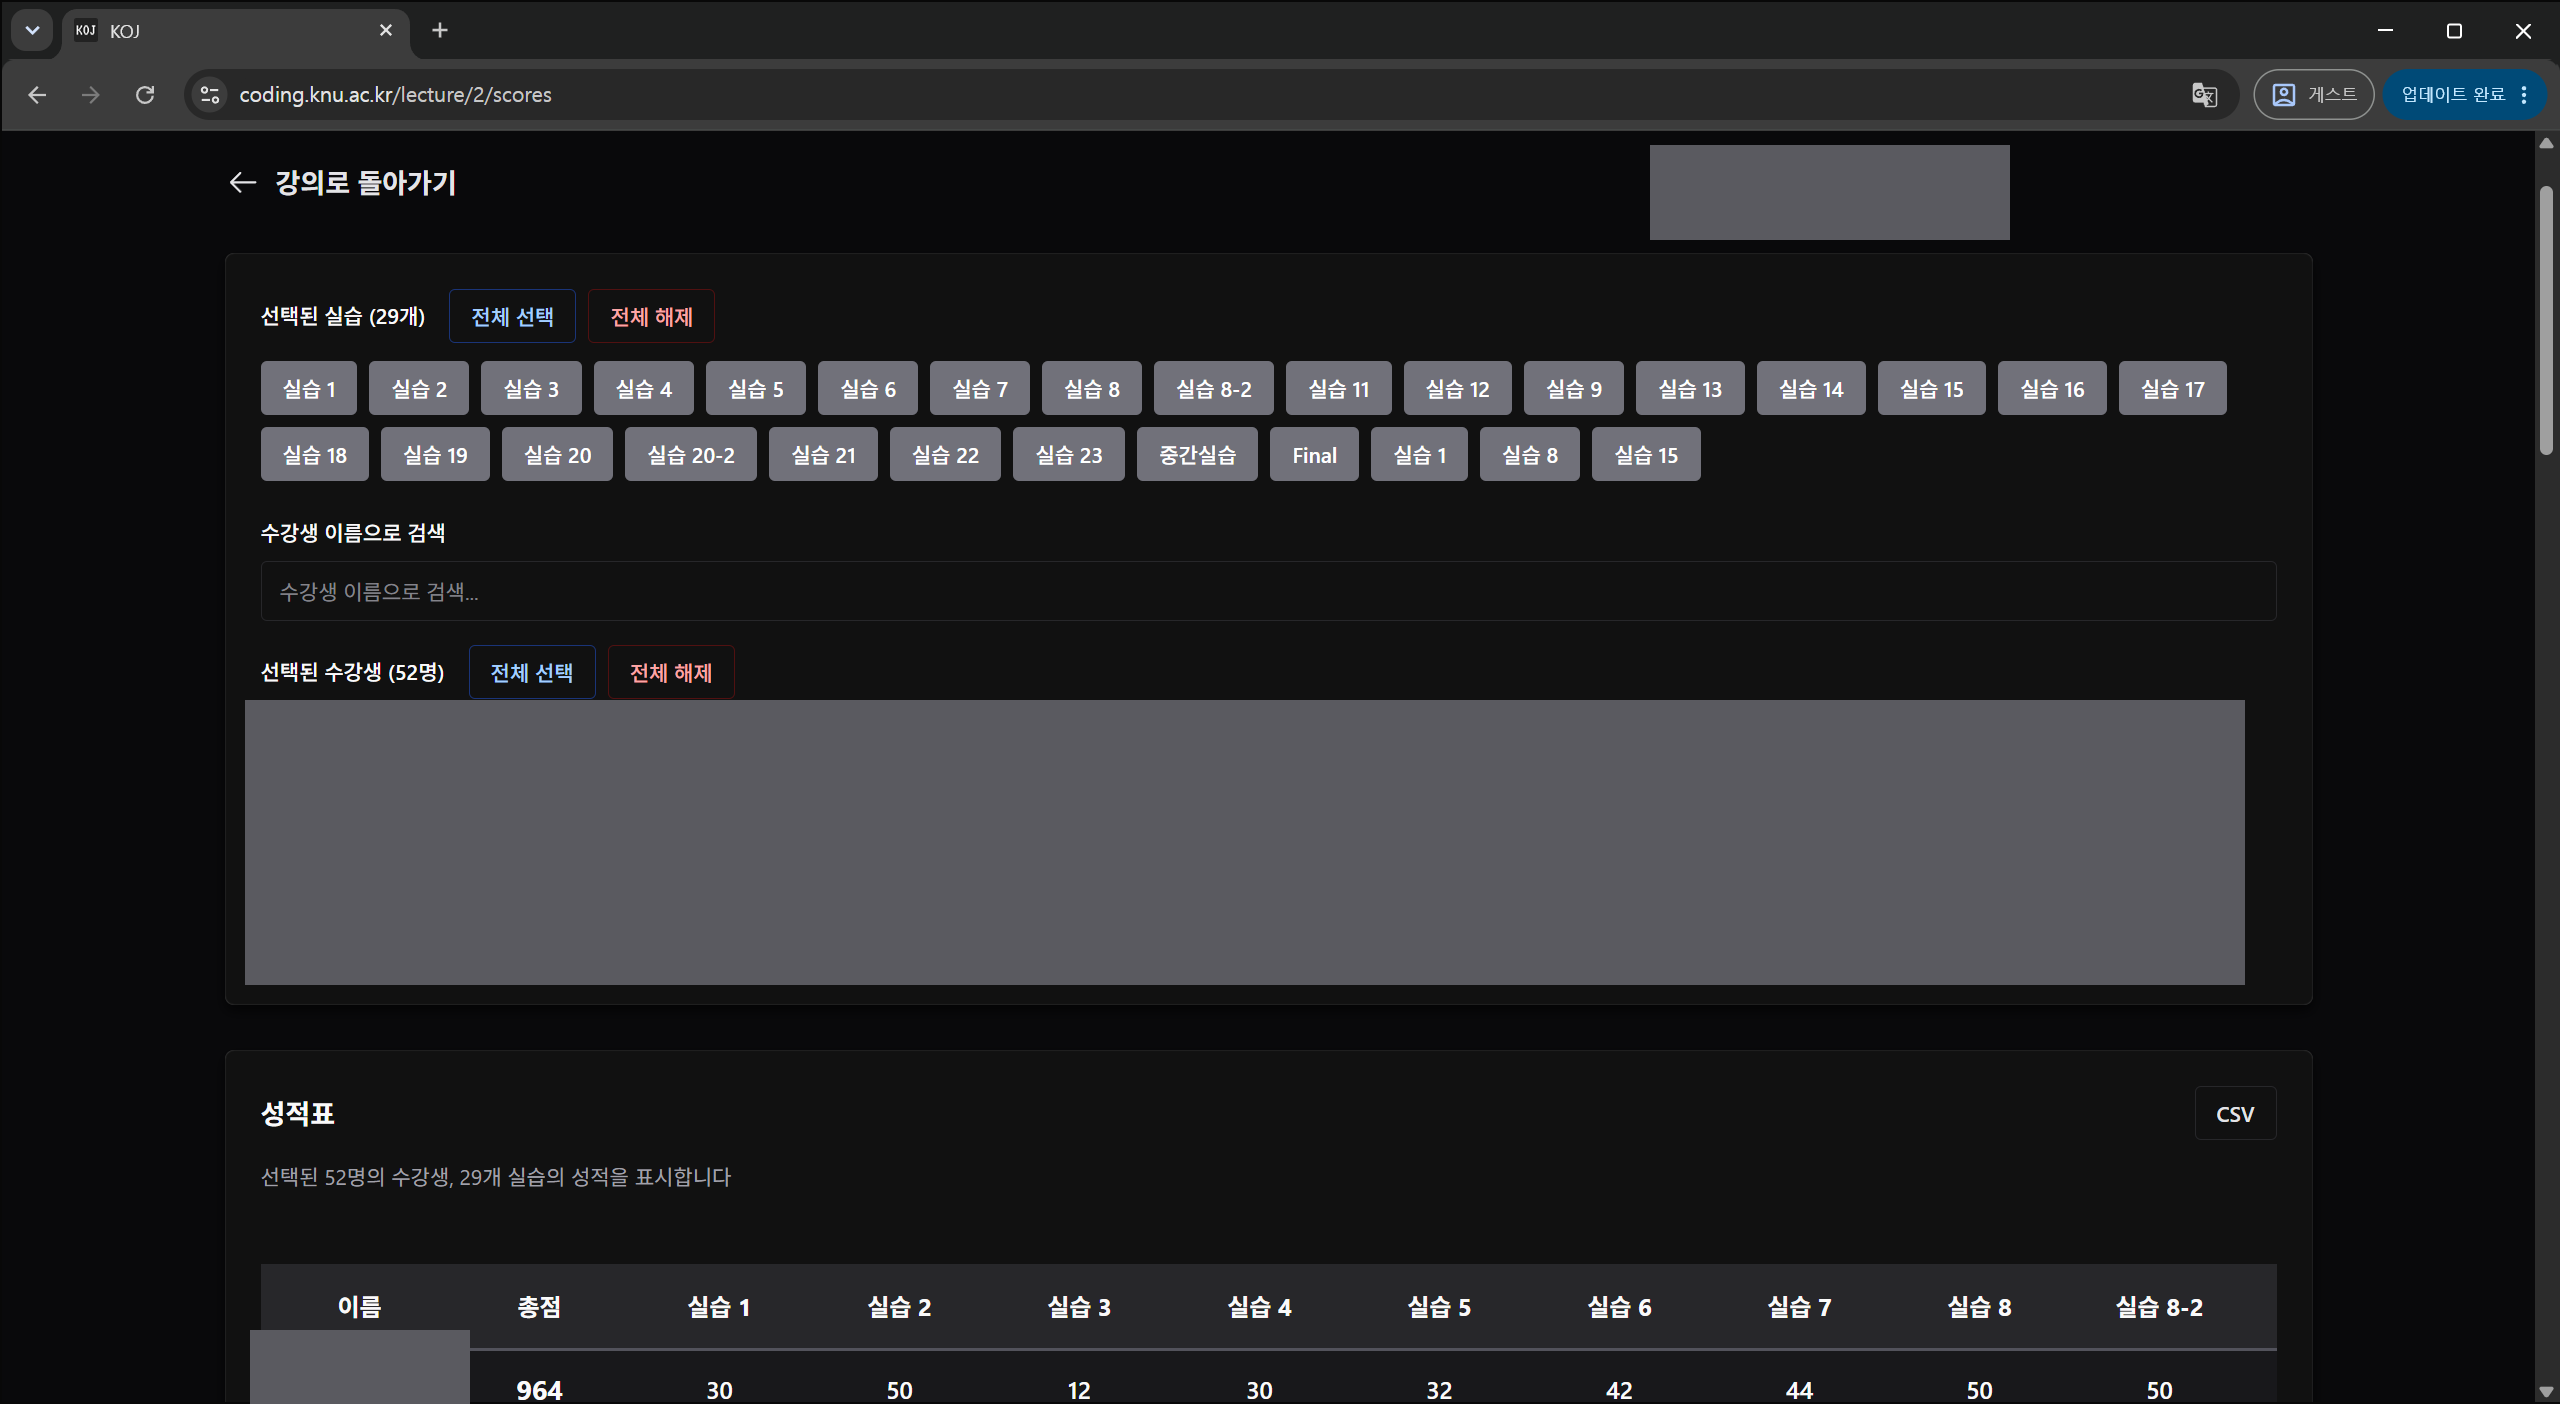Click the 실습 6 table column header
The image size is (2560, 1404).
pyautogui.click(x=1619, y=1307)
